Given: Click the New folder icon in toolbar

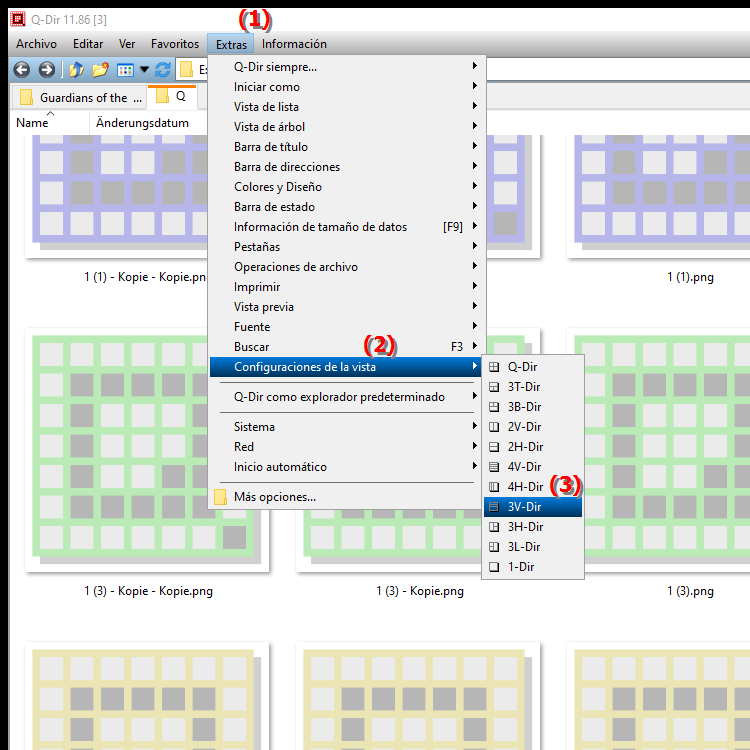Looking at the screenshot, I should pyautogui.click(x=100, y=70).
